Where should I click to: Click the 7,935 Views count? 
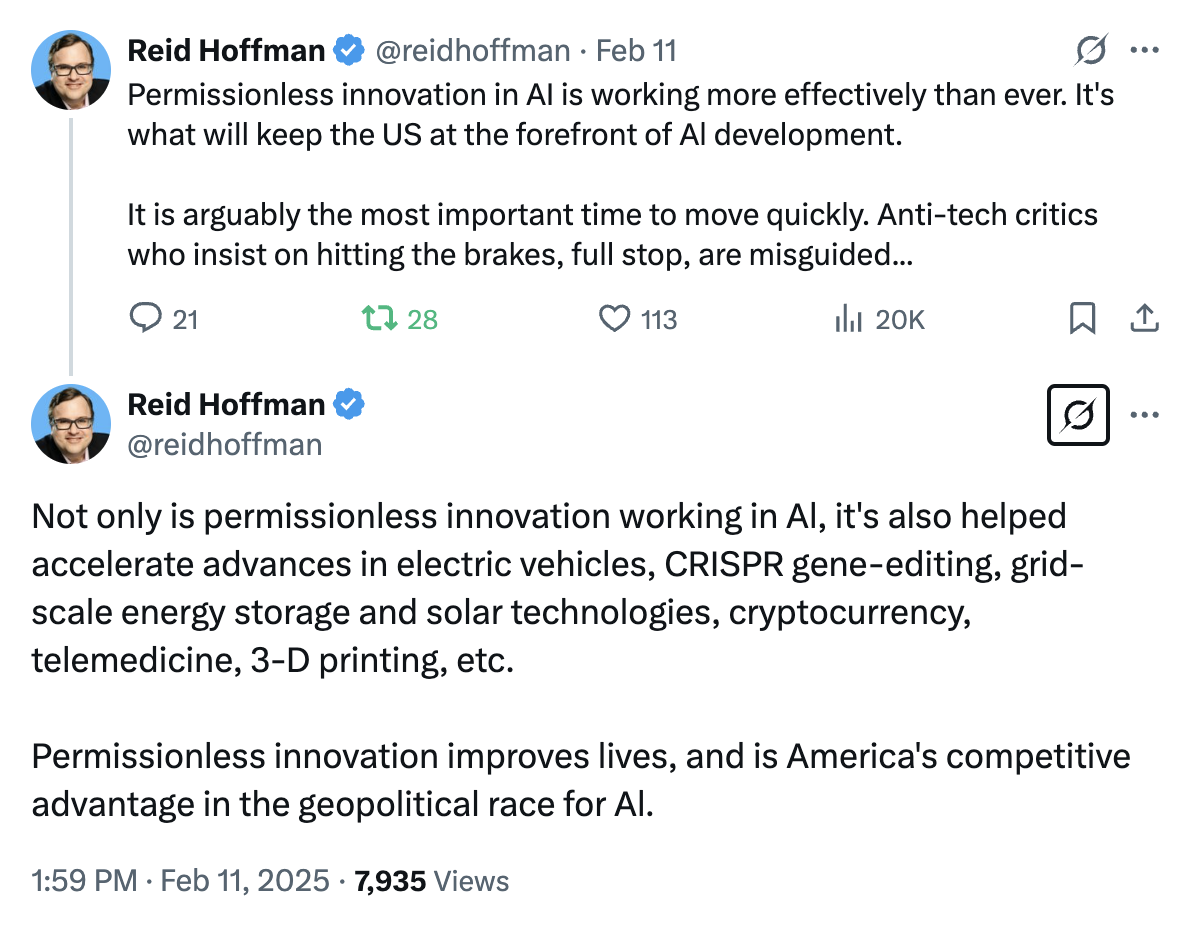[431, 881]
